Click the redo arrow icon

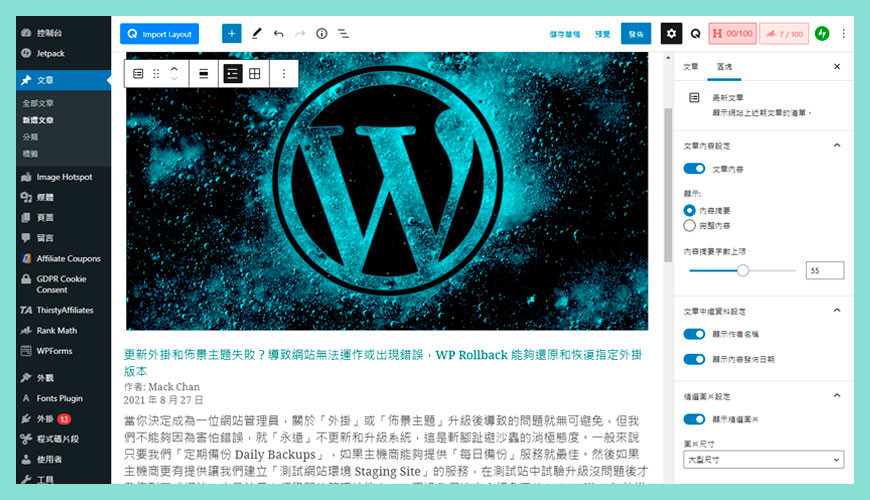click(300, 34)
